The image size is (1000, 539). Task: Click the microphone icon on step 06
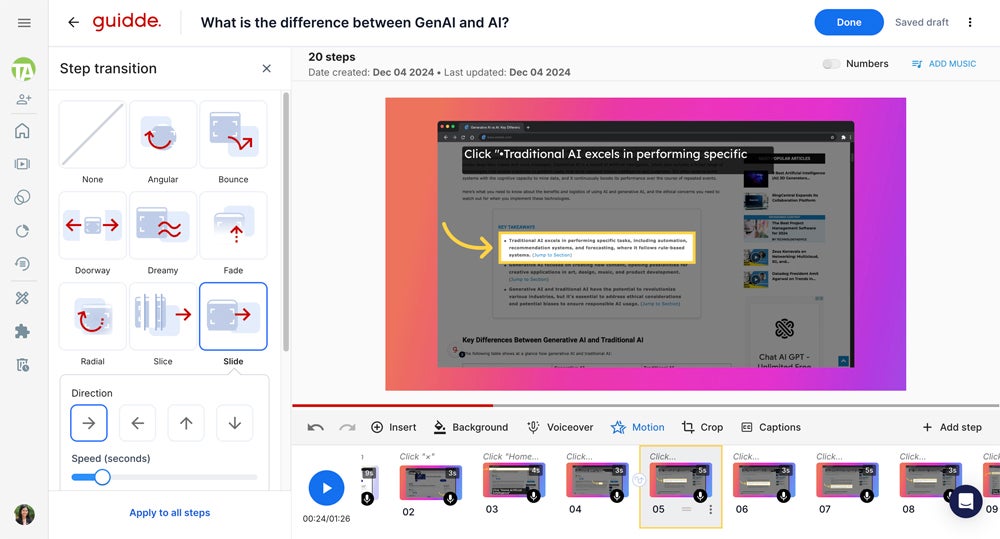pos(784,496)
